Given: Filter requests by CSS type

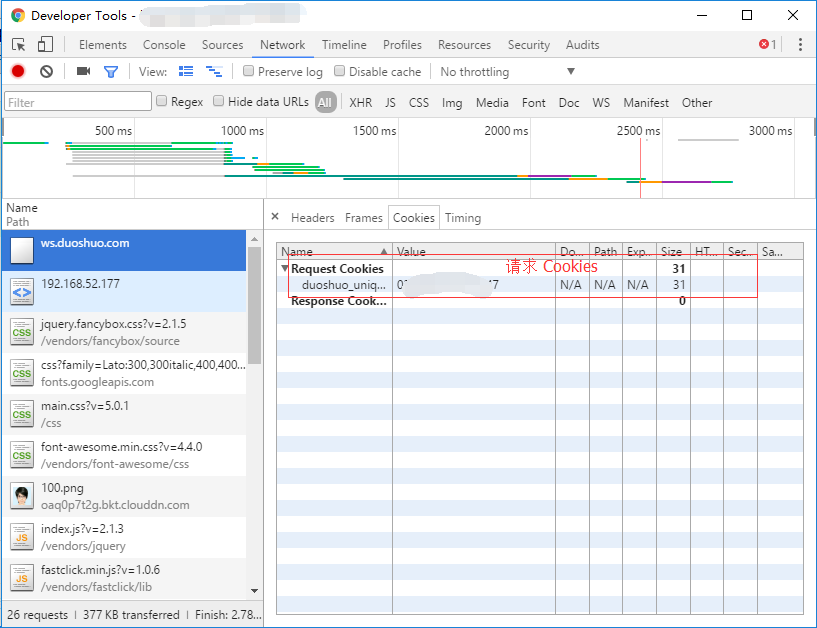Looking at the screenshot, I should pyautogui.click(x=419, y=103).
